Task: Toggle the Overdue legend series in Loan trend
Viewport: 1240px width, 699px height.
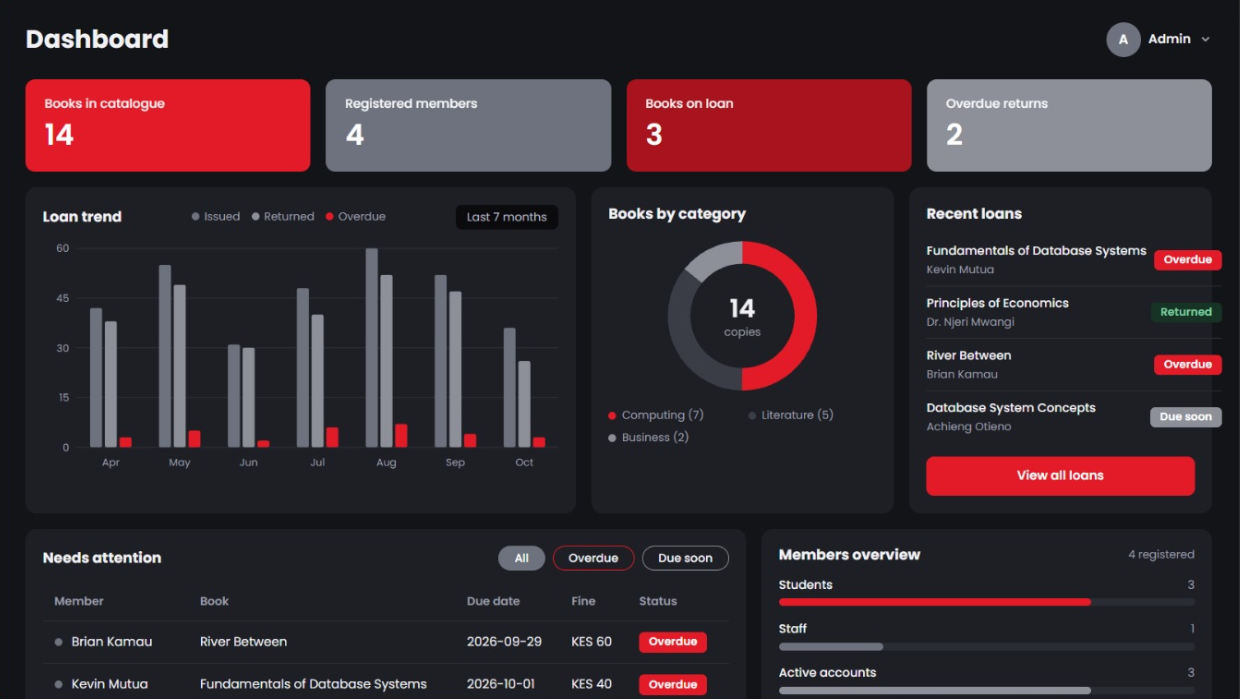Action: coord(355,217)
